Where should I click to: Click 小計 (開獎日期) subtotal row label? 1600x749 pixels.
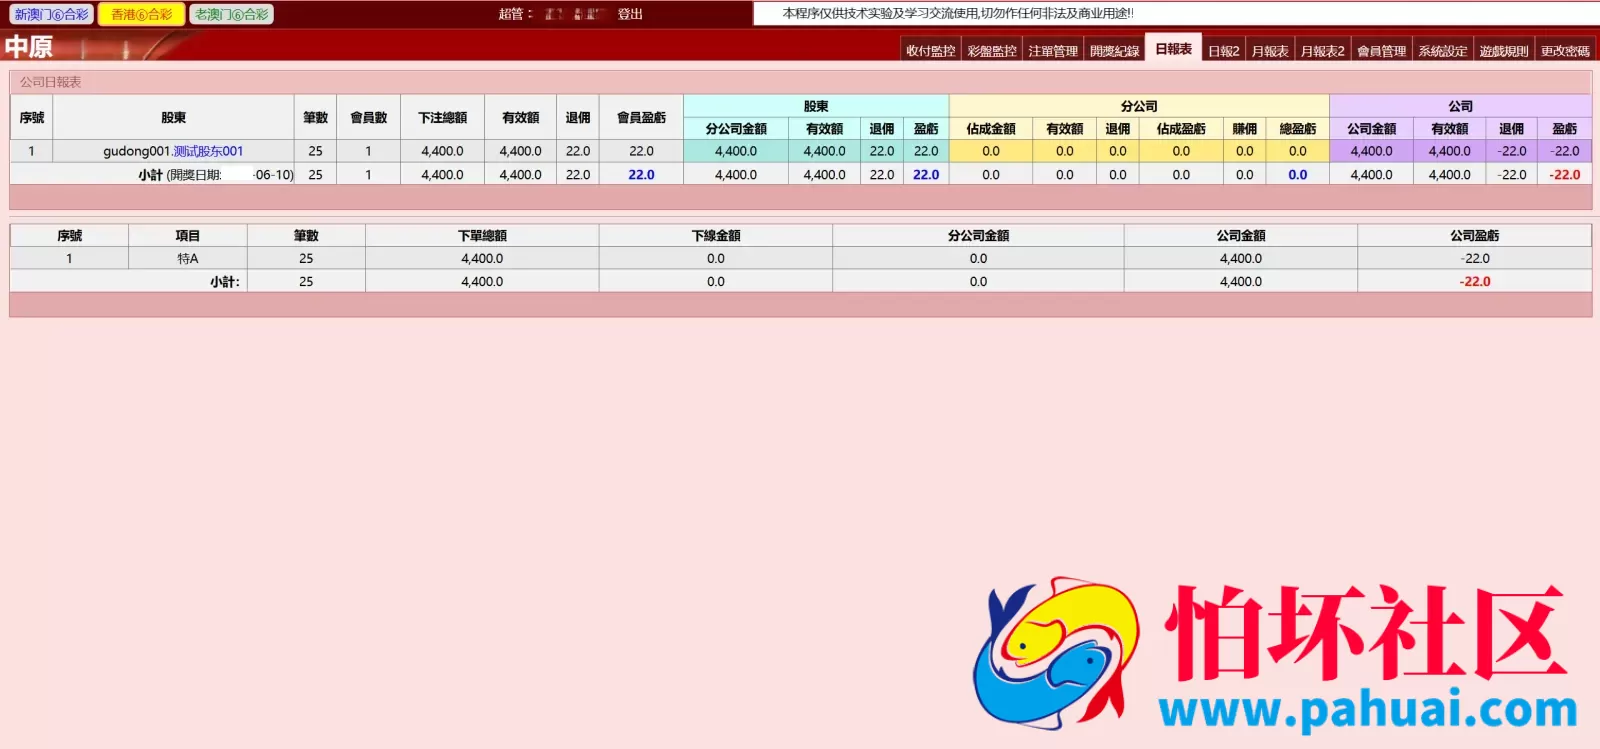216,175
